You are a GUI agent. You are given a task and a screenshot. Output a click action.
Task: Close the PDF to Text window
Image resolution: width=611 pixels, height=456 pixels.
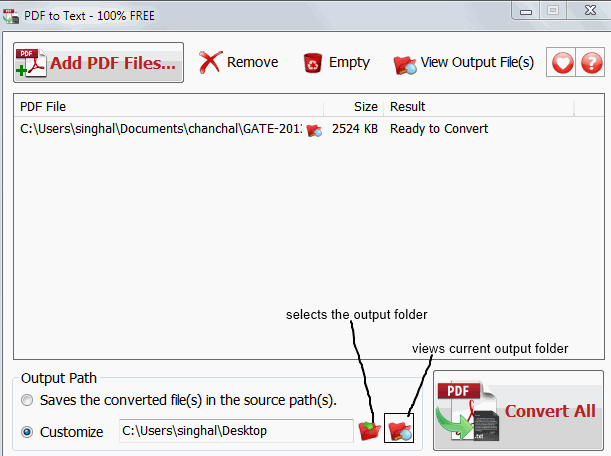click(x=590, y=11)
